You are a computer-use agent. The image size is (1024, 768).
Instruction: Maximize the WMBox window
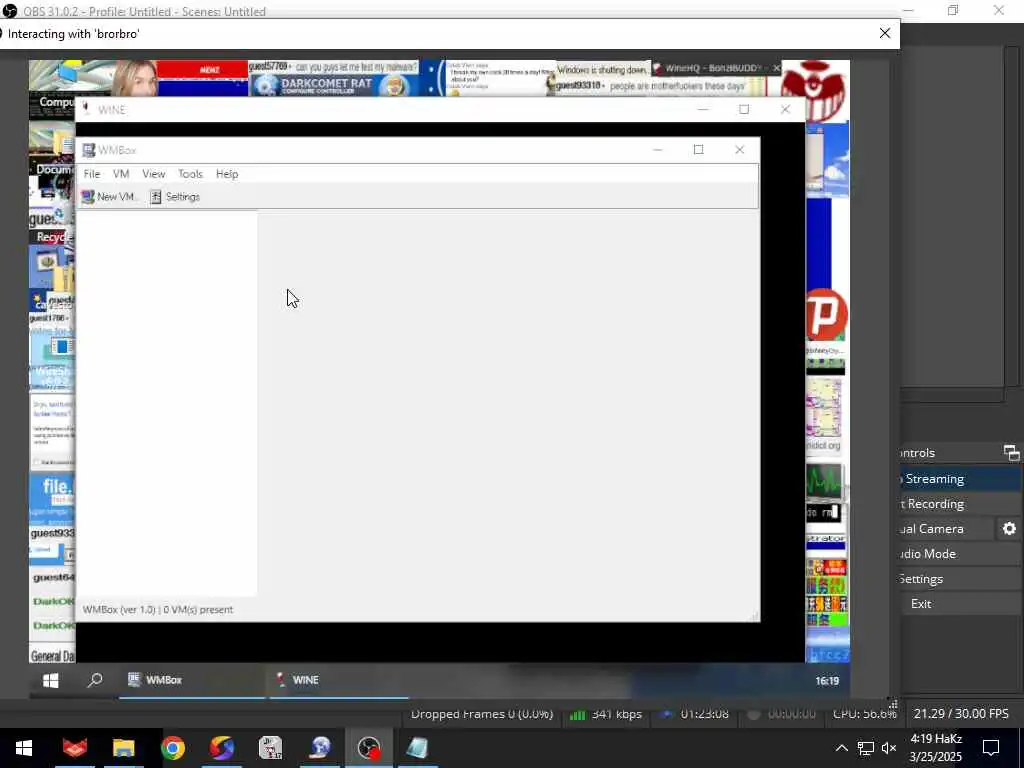tap(698, 150)
